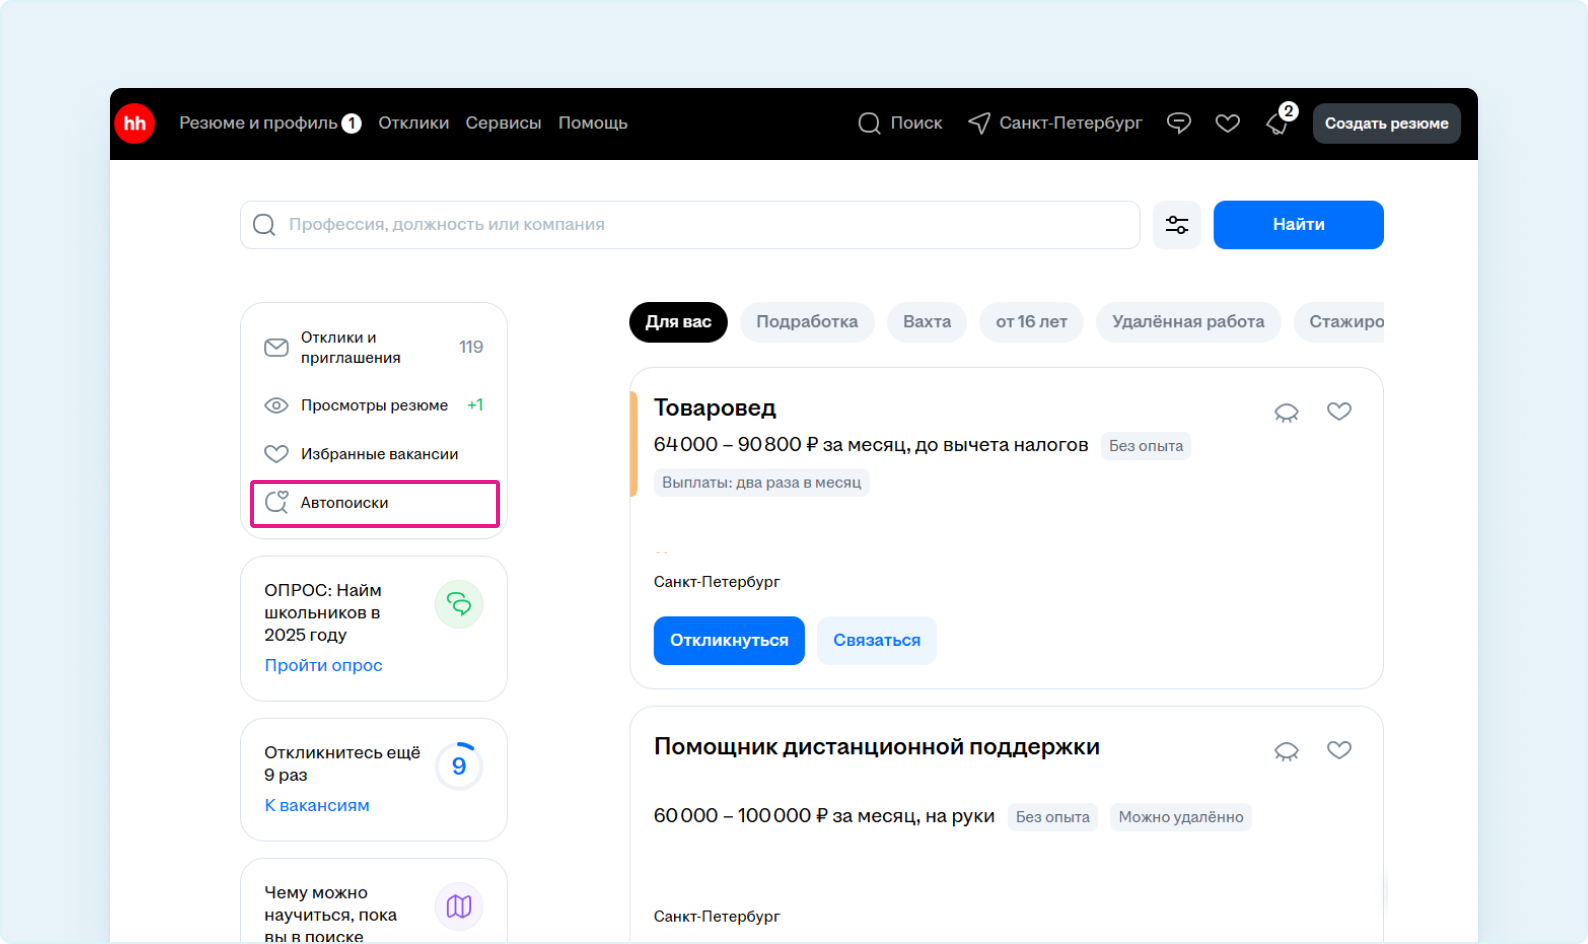Viewport: 1588px width, 944px height.
Task: Hide the Товаровед vacancy with eye icon
Action: point(1286,412)
